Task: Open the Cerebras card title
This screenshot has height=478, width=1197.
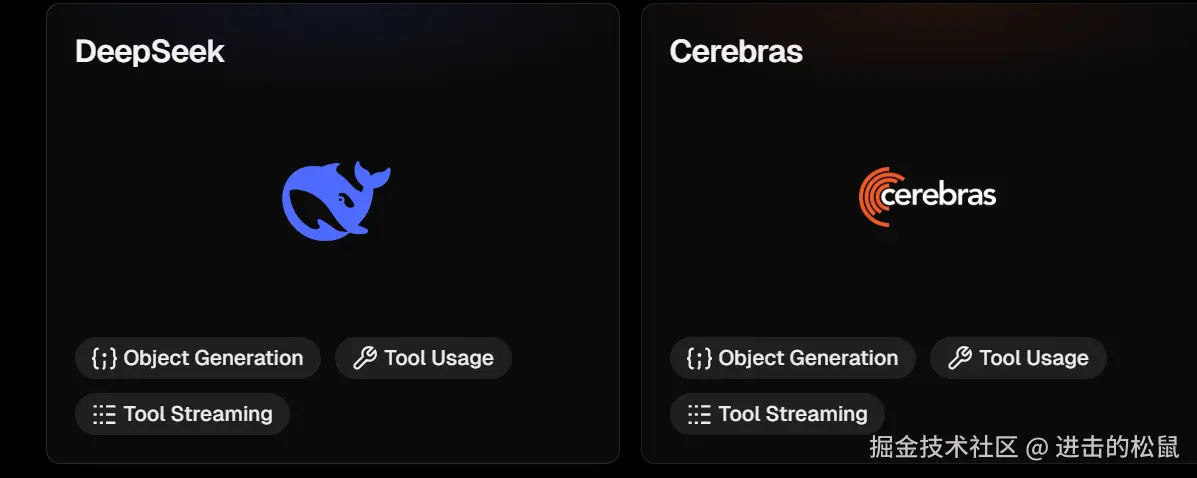Action: [736, 52]
